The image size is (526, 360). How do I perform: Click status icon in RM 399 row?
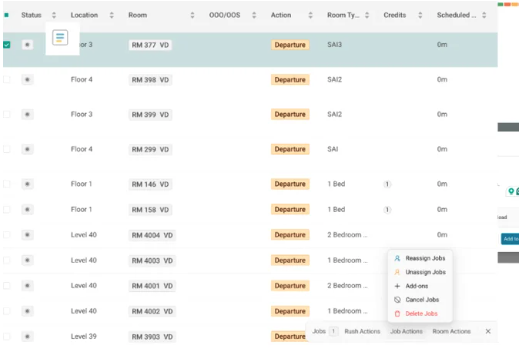coord(28,114)
